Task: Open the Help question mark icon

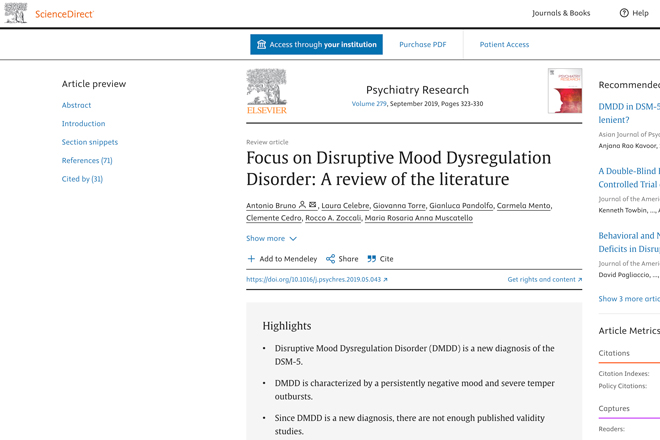Action: click(624, 13)
